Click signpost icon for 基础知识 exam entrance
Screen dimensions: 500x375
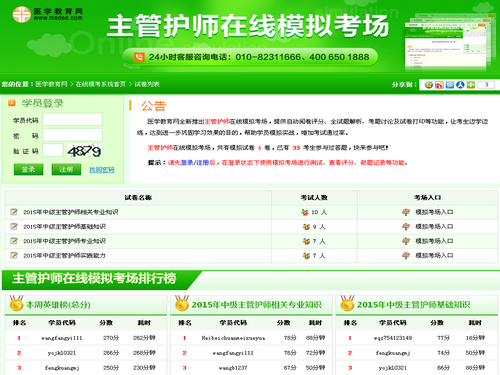406,227
